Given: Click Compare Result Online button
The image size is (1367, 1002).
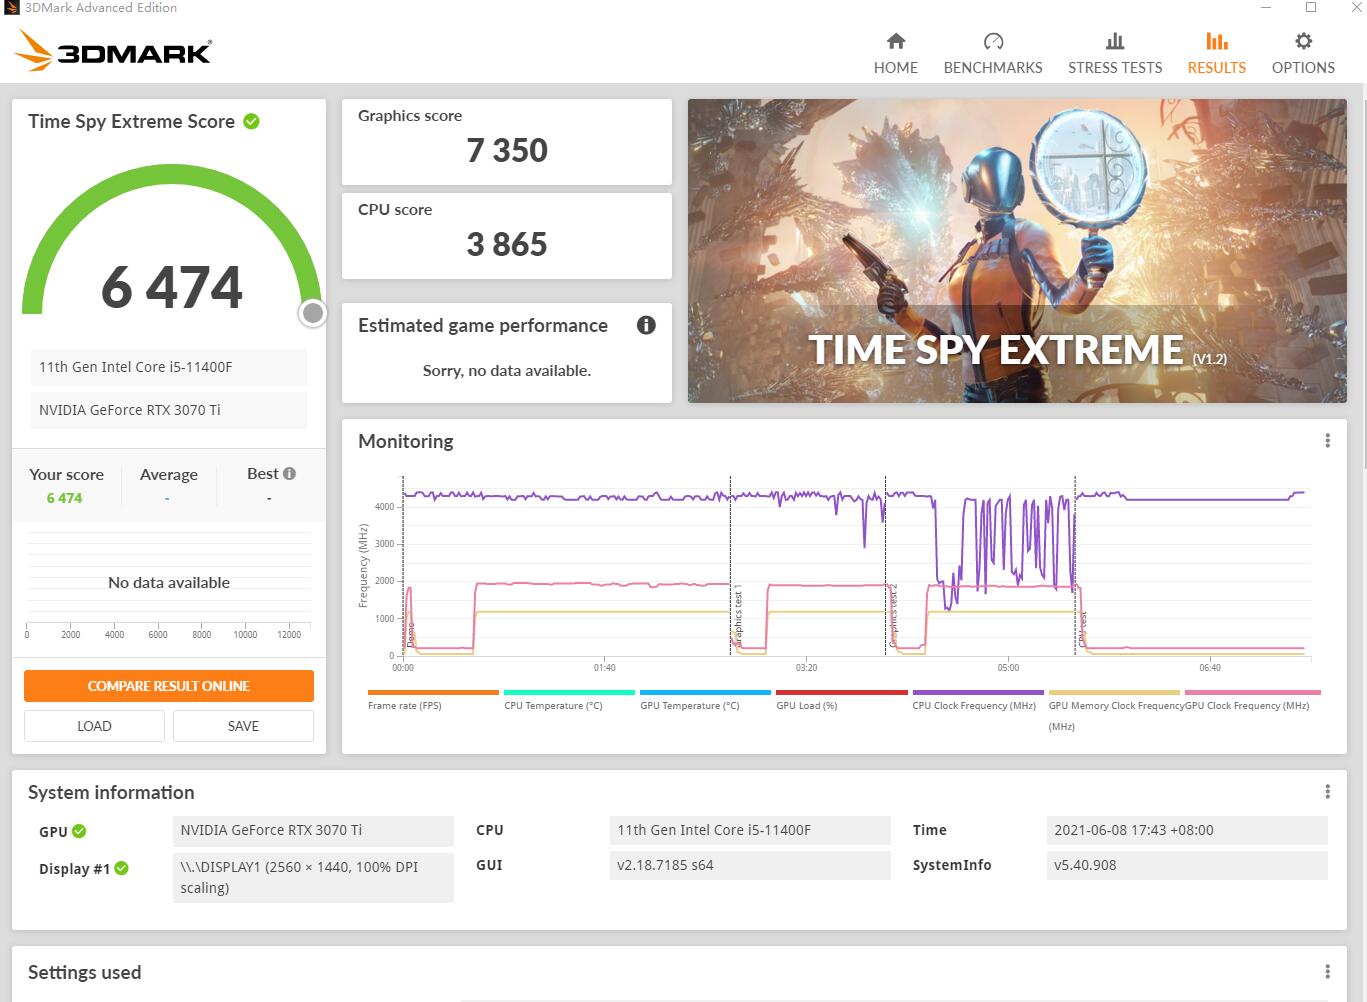Looking at the screenshot, I should [169, 686].
